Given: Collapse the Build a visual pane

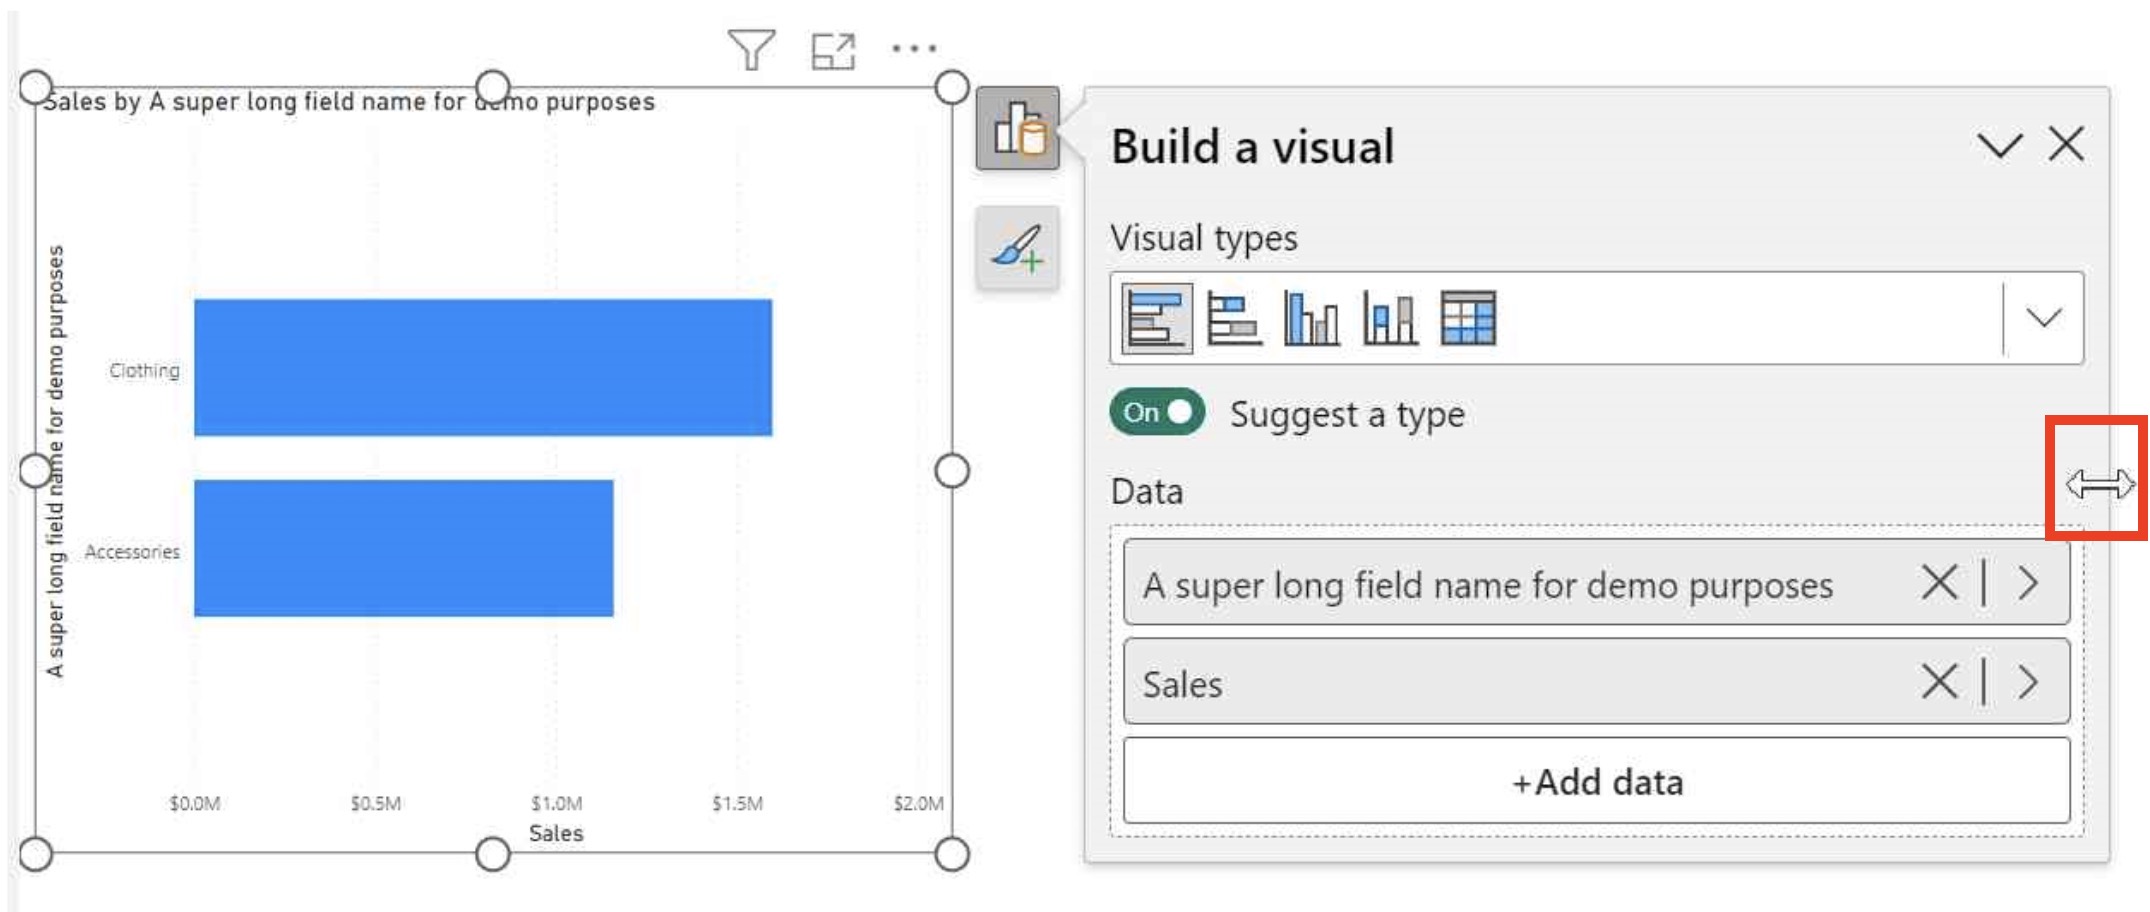Looking at the screenshot, I should [1999, 146].
